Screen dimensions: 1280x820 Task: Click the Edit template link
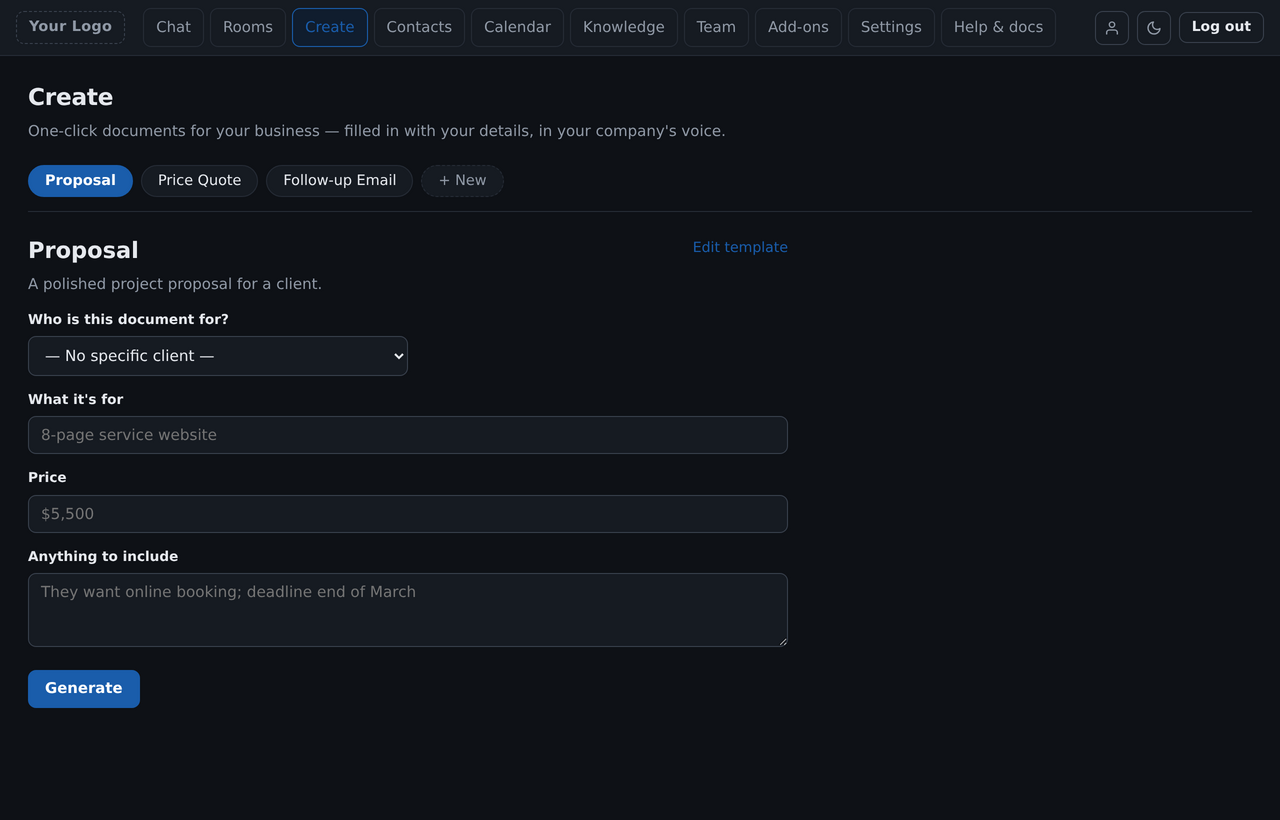tap(740, 247)
